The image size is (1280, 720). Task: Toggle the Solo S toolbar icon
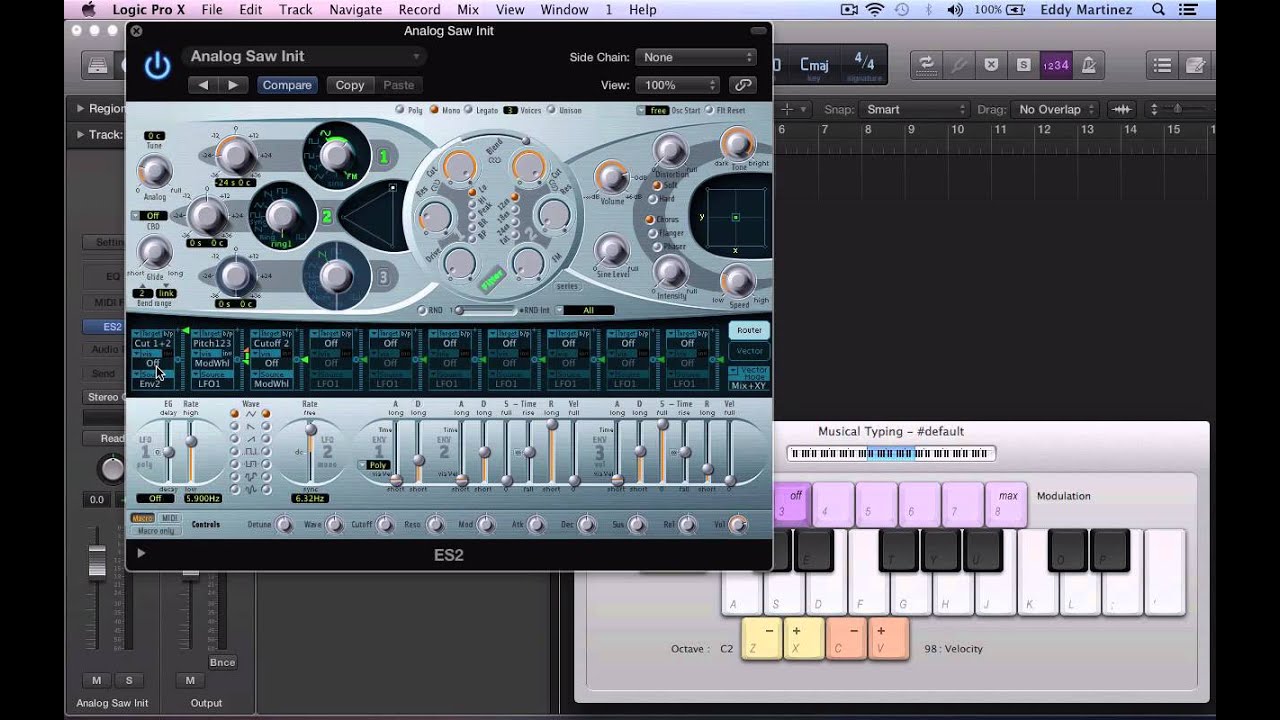1023,65
